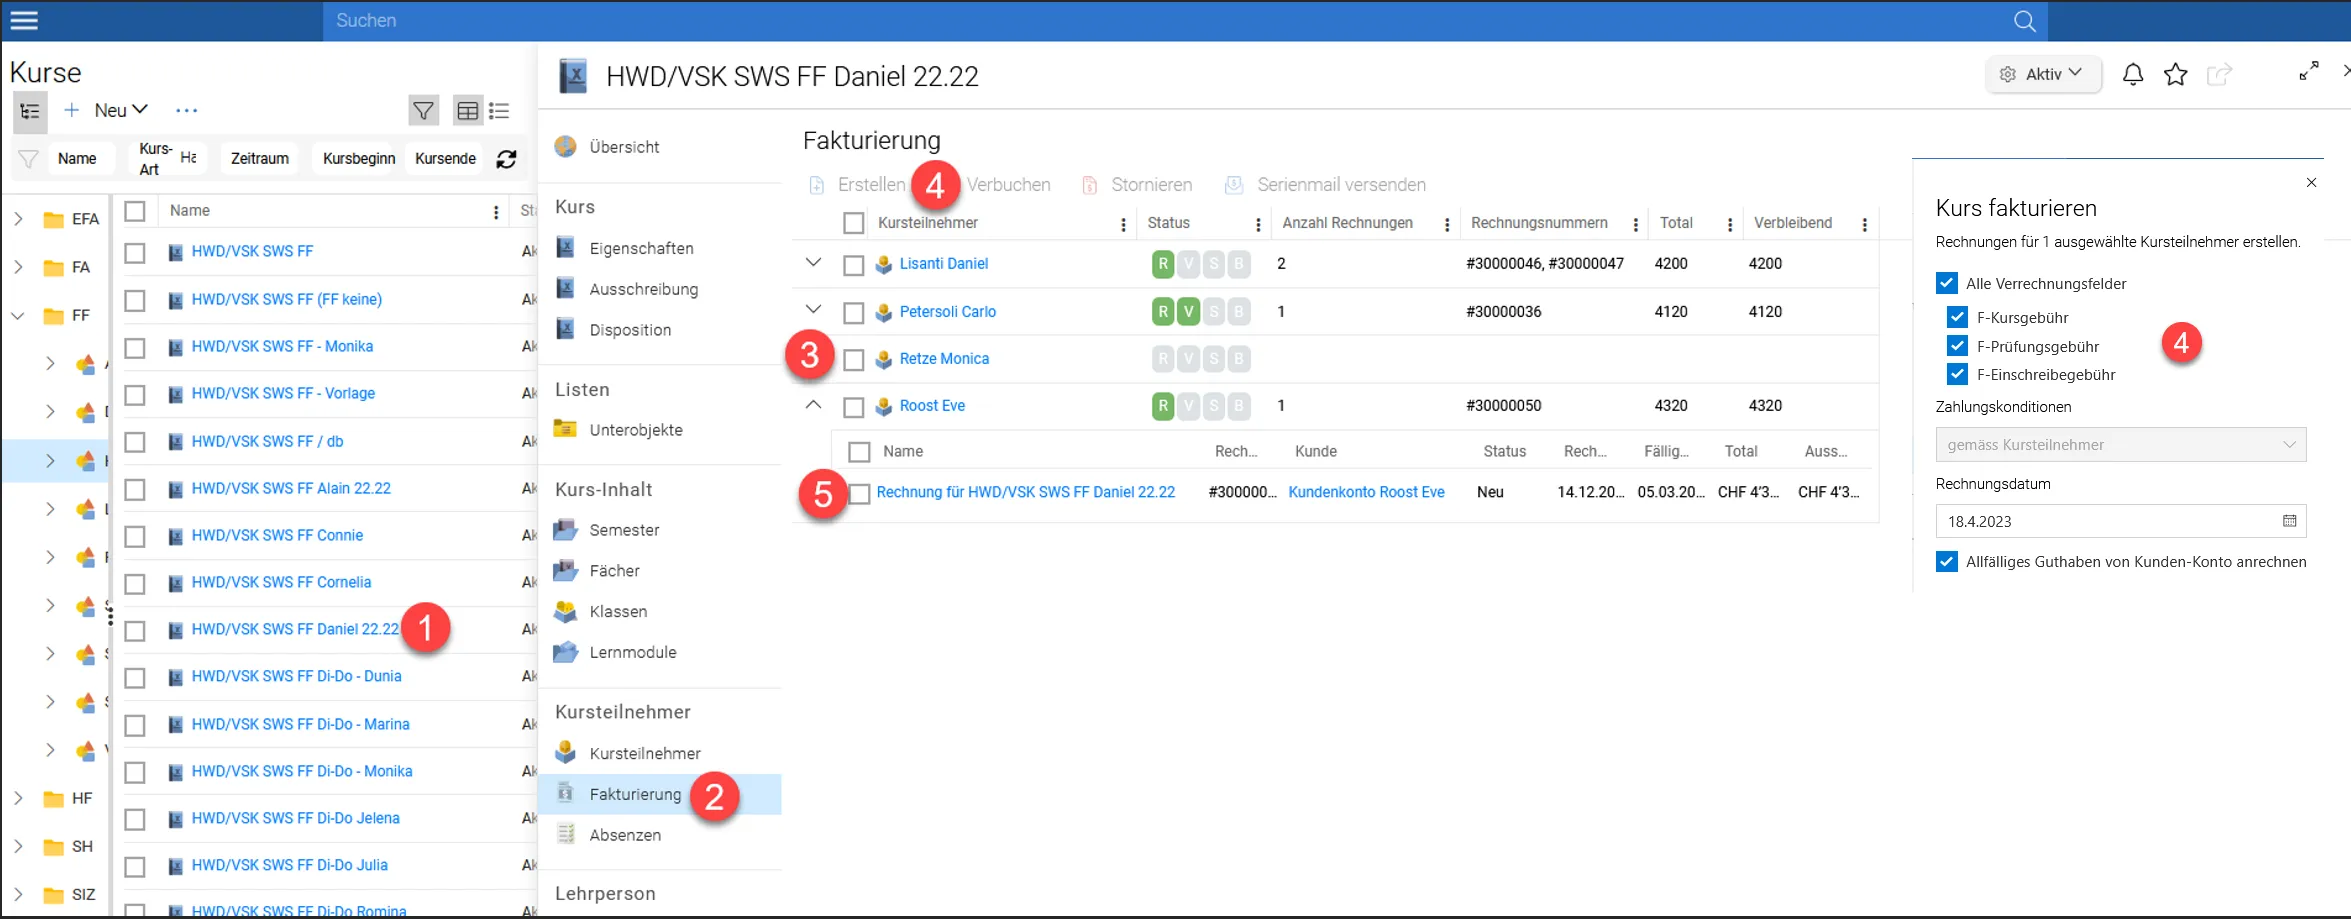Open the Rechnungsdatum calendar picker
2351x919 pixels.
tap(2289, 521)
